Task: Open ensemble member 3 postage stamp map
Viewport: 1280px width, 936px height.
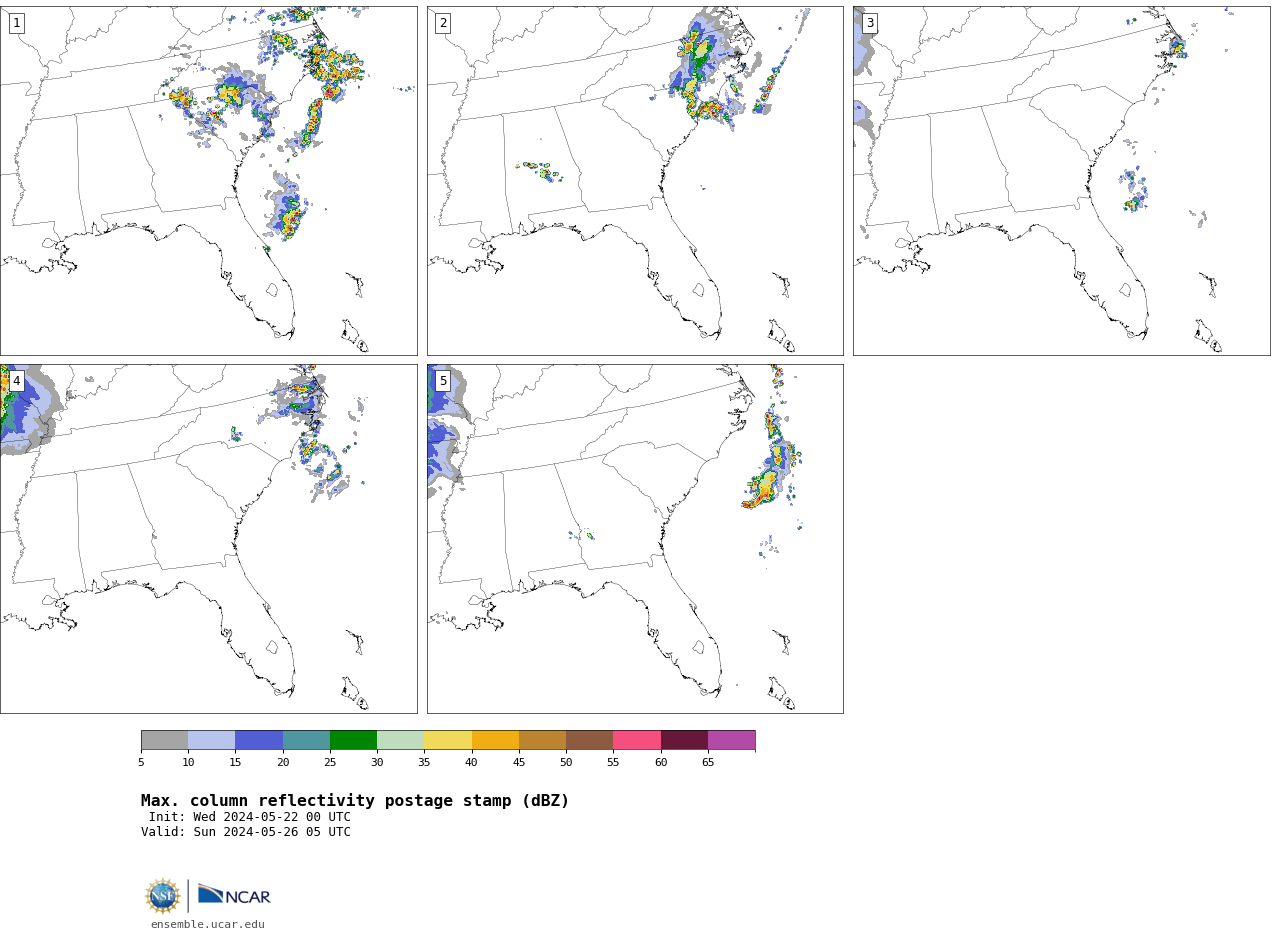Action: point(1061,181)
